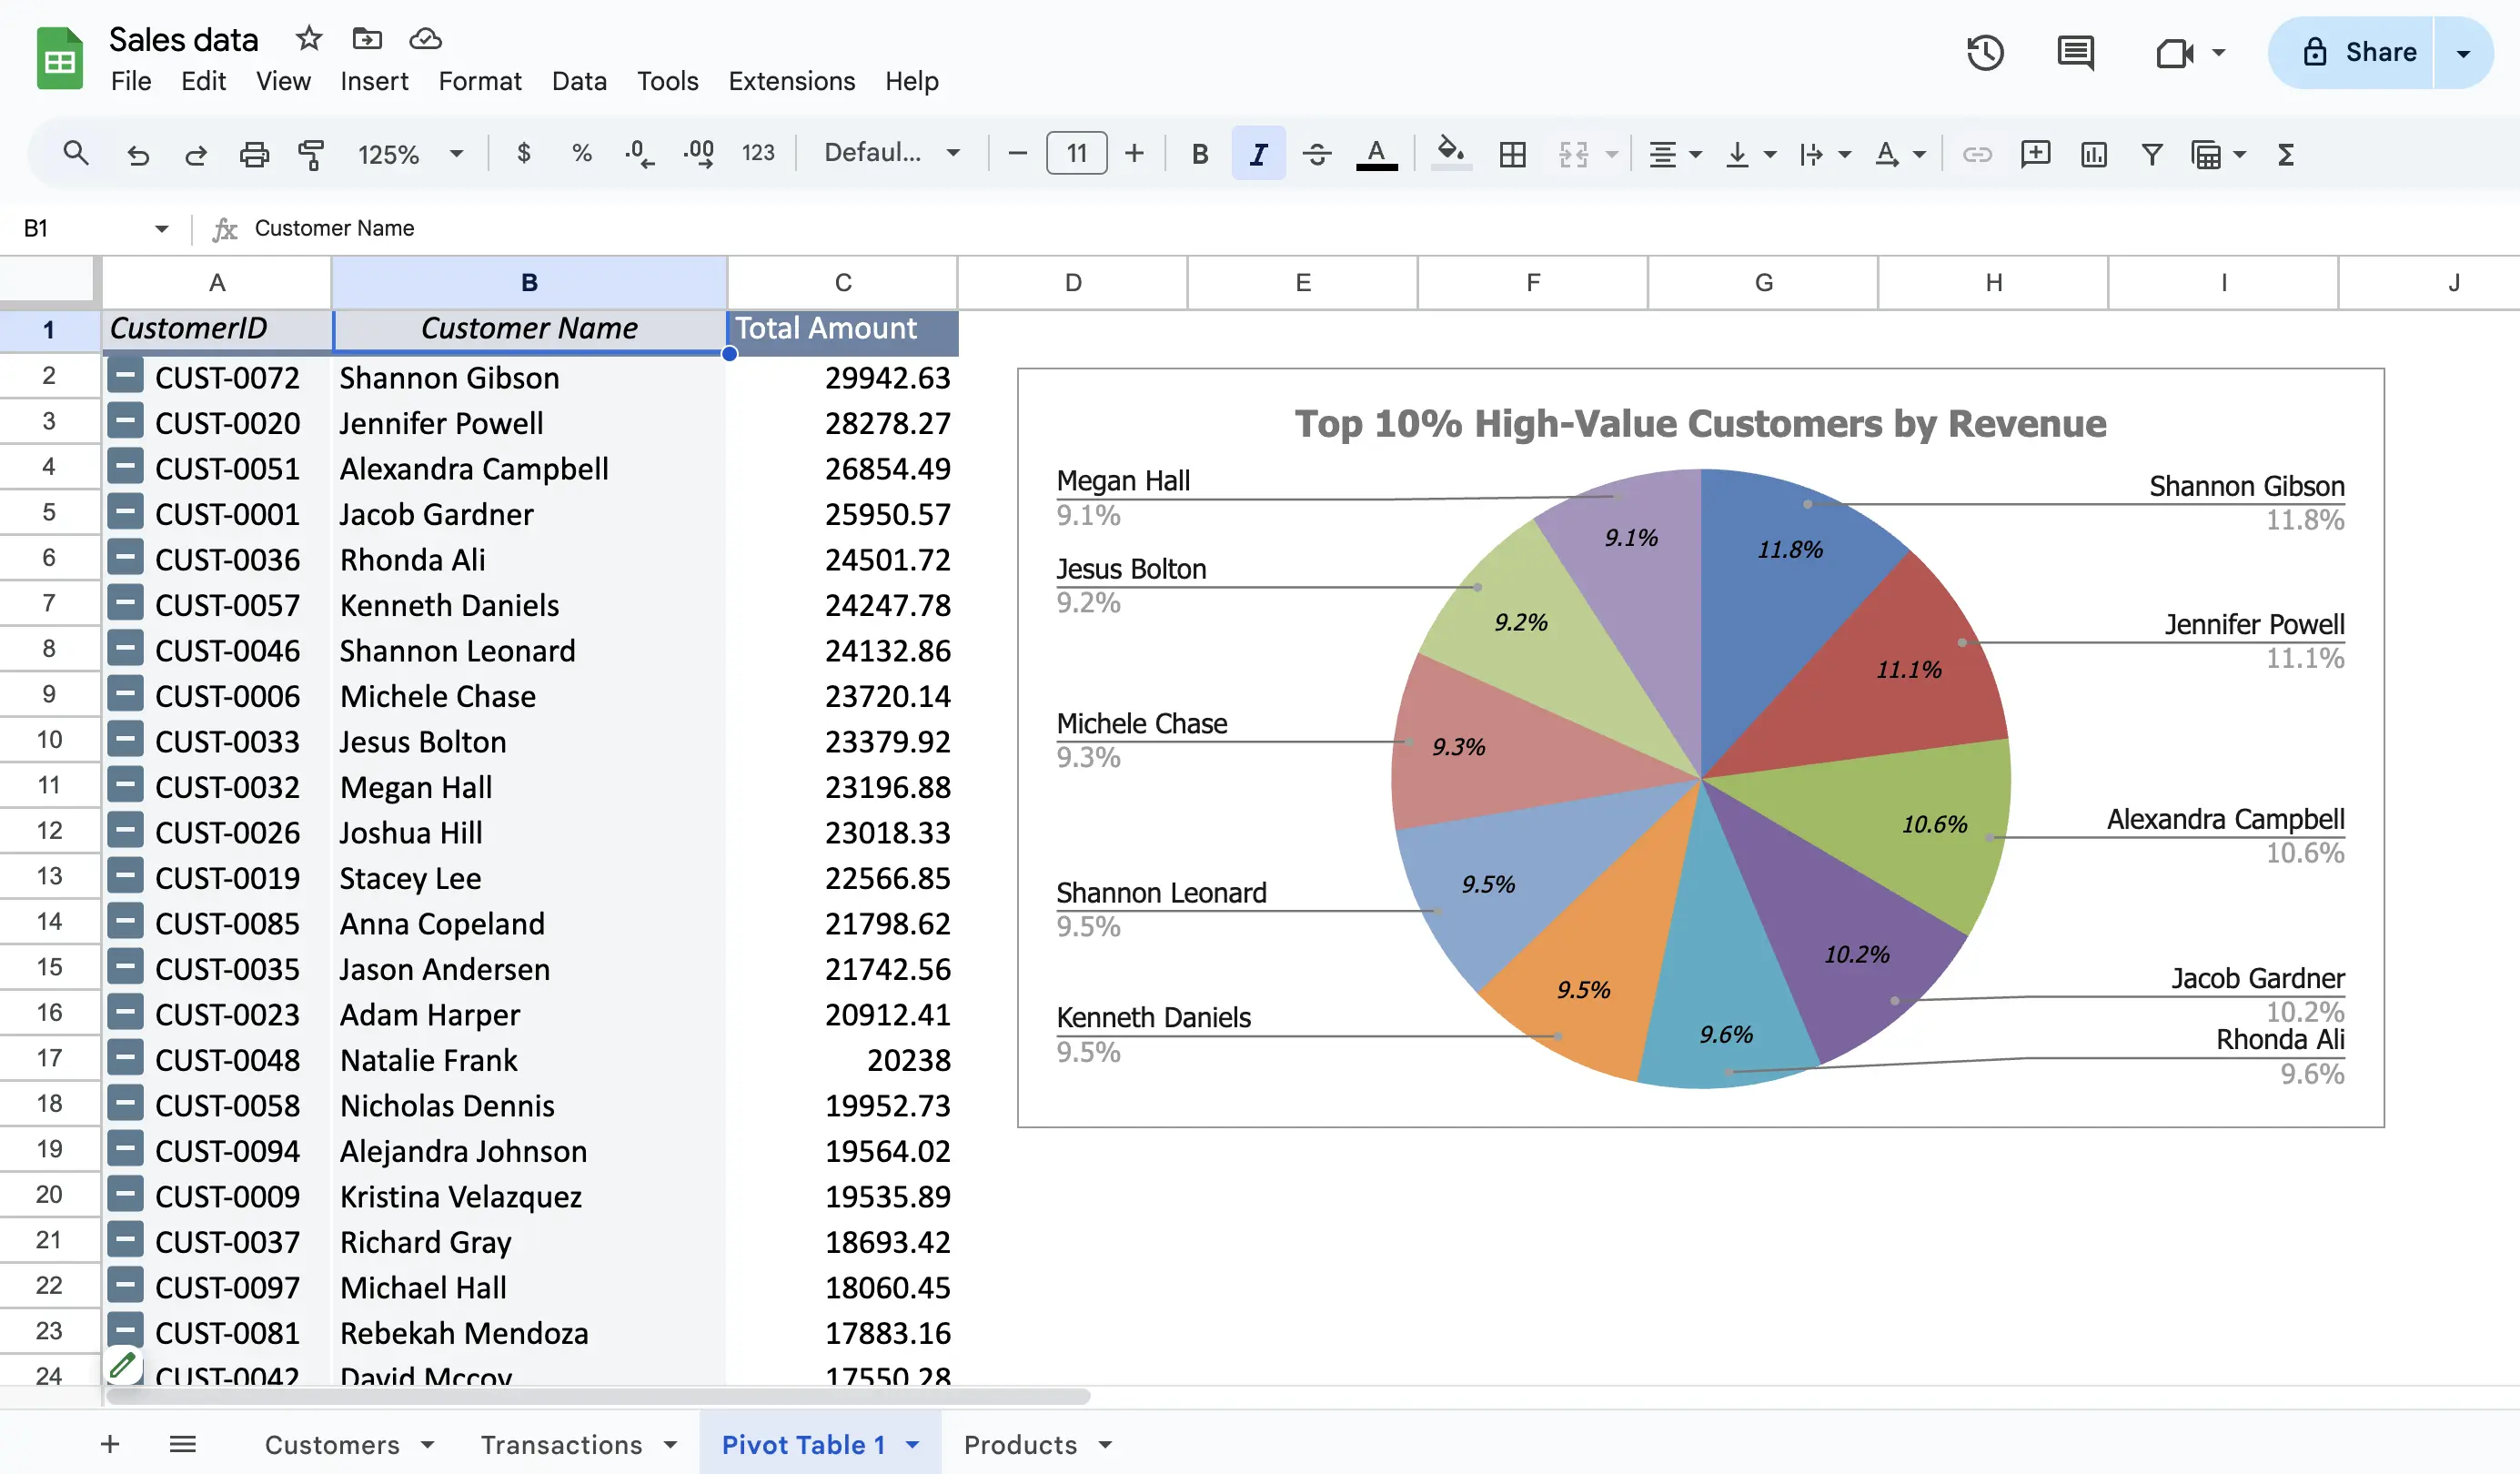Click the create filter funnel icon
This screenshot has width=2520, height=1474.
coord(2152,154)
